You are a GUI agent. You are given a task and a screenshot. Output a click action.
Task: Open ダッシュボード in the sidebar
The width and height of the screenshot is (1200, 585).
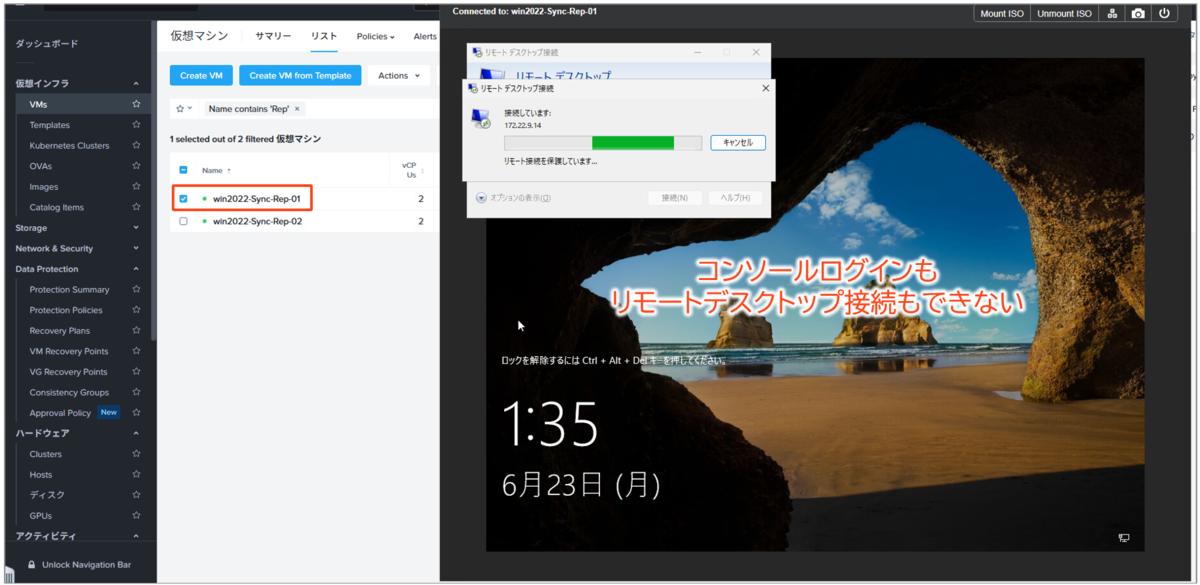47,44
